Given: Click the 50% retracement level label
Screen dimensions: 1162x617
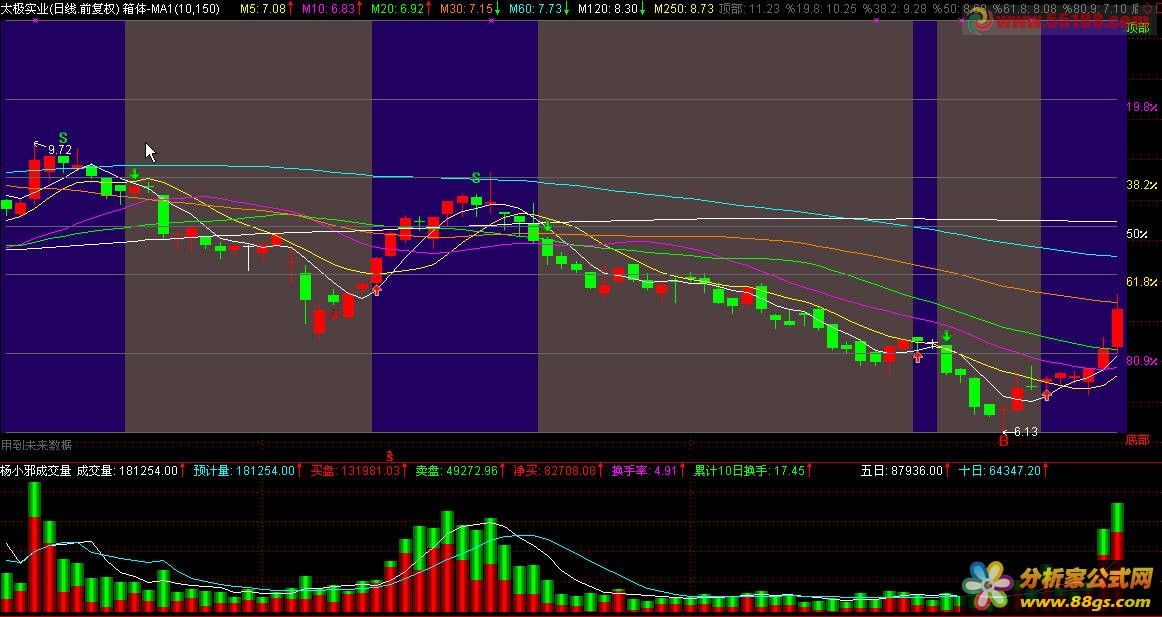Looking at the screenshot, I should [x=1137, y=233].
